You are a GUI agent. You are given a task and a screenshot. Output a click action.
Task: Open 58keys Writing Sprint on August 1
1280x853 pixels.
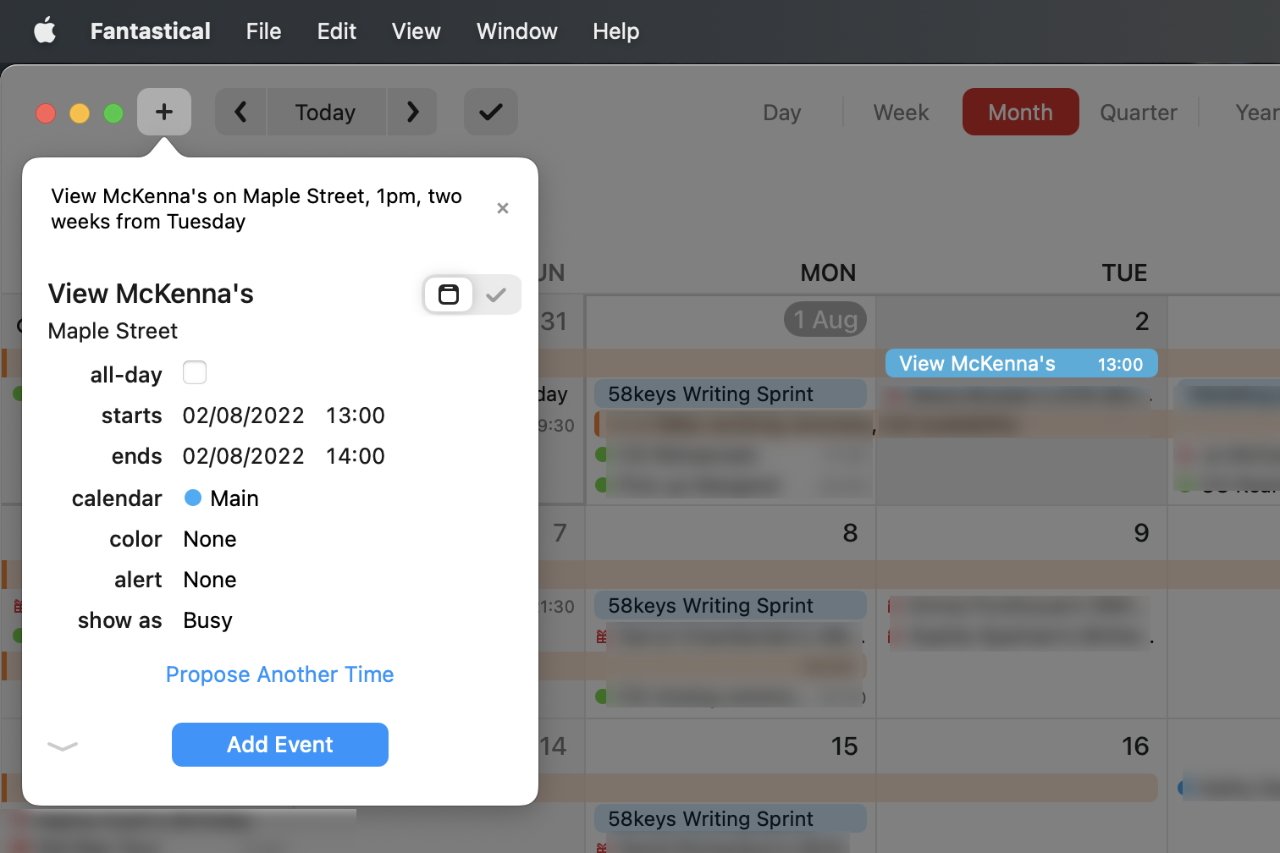[x=730, y=394]
